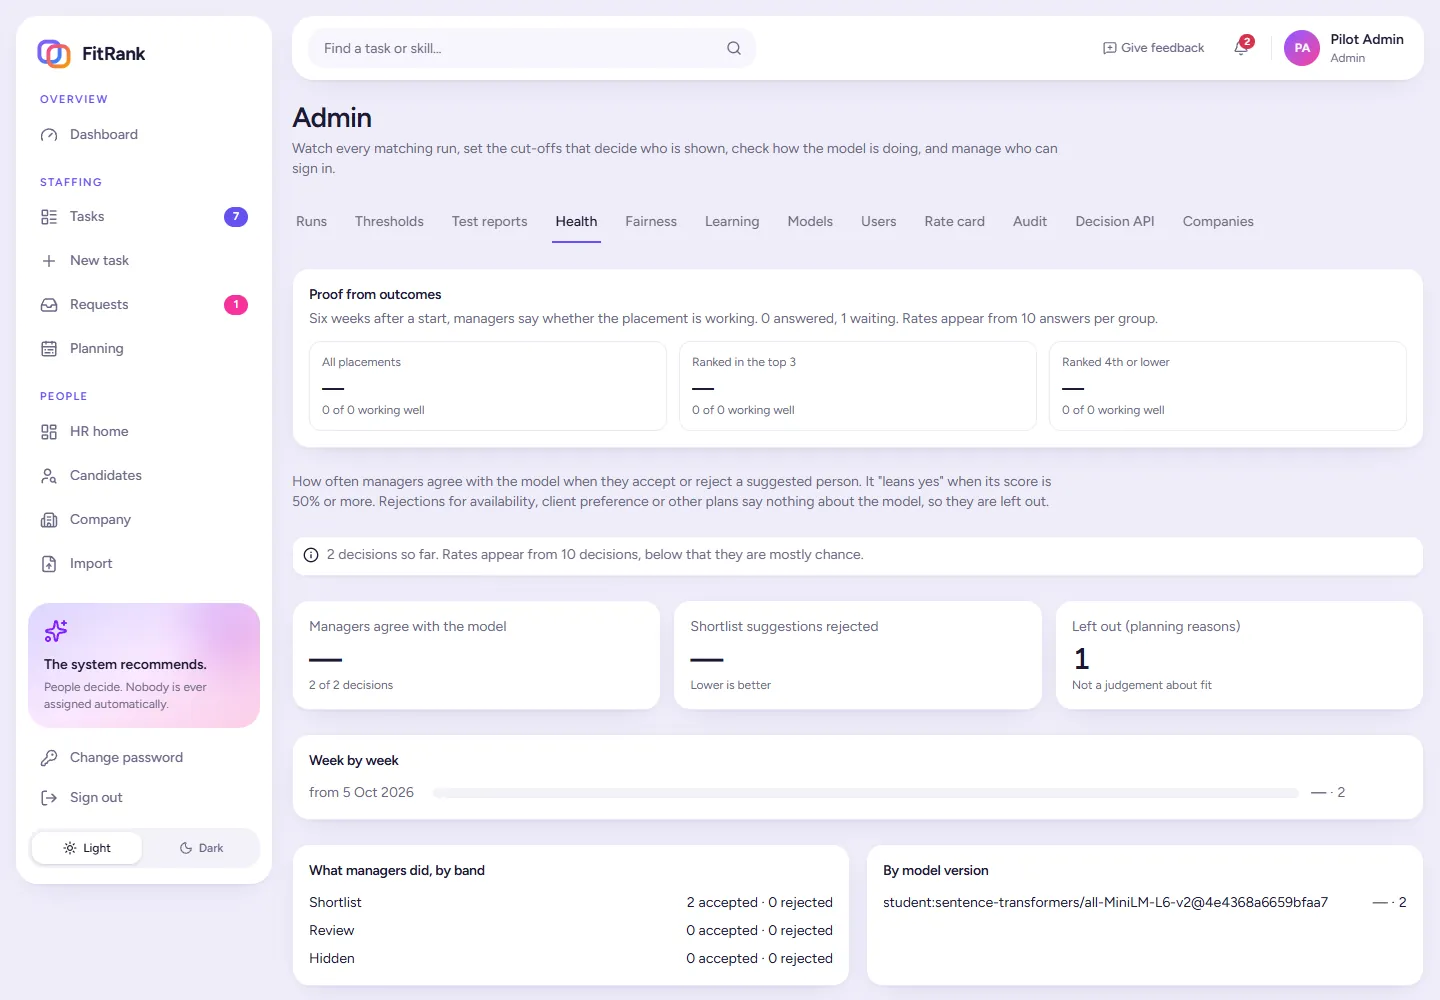
Task: Click the Requests badge showing 1
Action: click(236, 305)
